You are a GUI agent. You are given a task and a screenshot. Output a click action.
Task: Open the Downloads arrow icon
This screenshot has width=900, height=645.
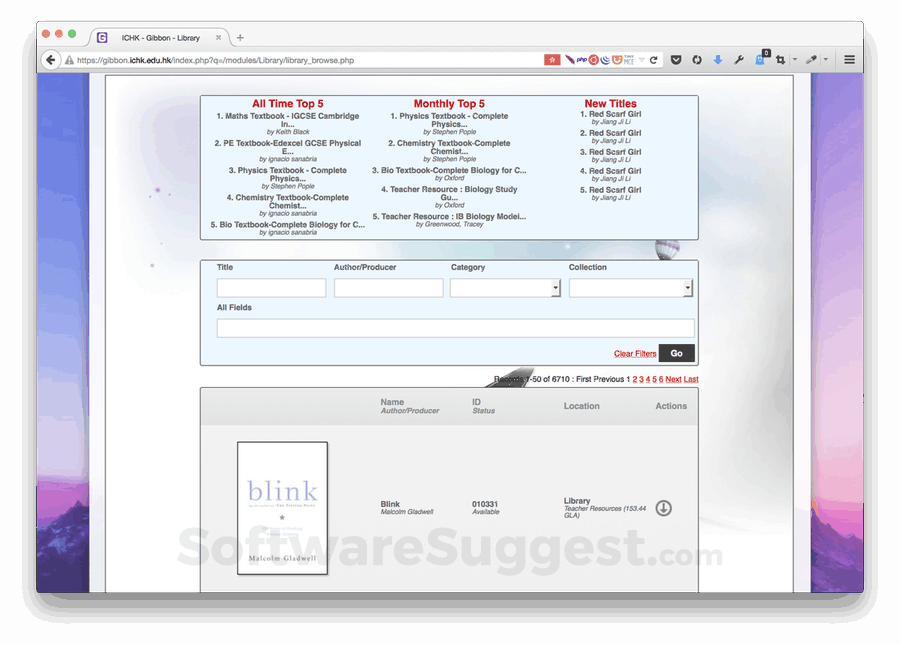[x=718, y=59]
